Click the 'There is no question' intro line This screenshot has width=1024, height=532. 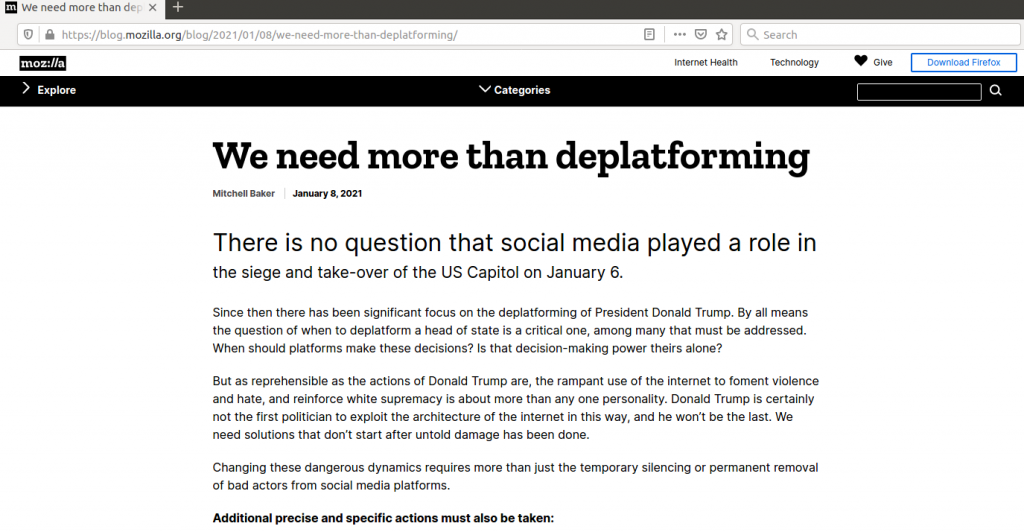click(x=515, y=243)
